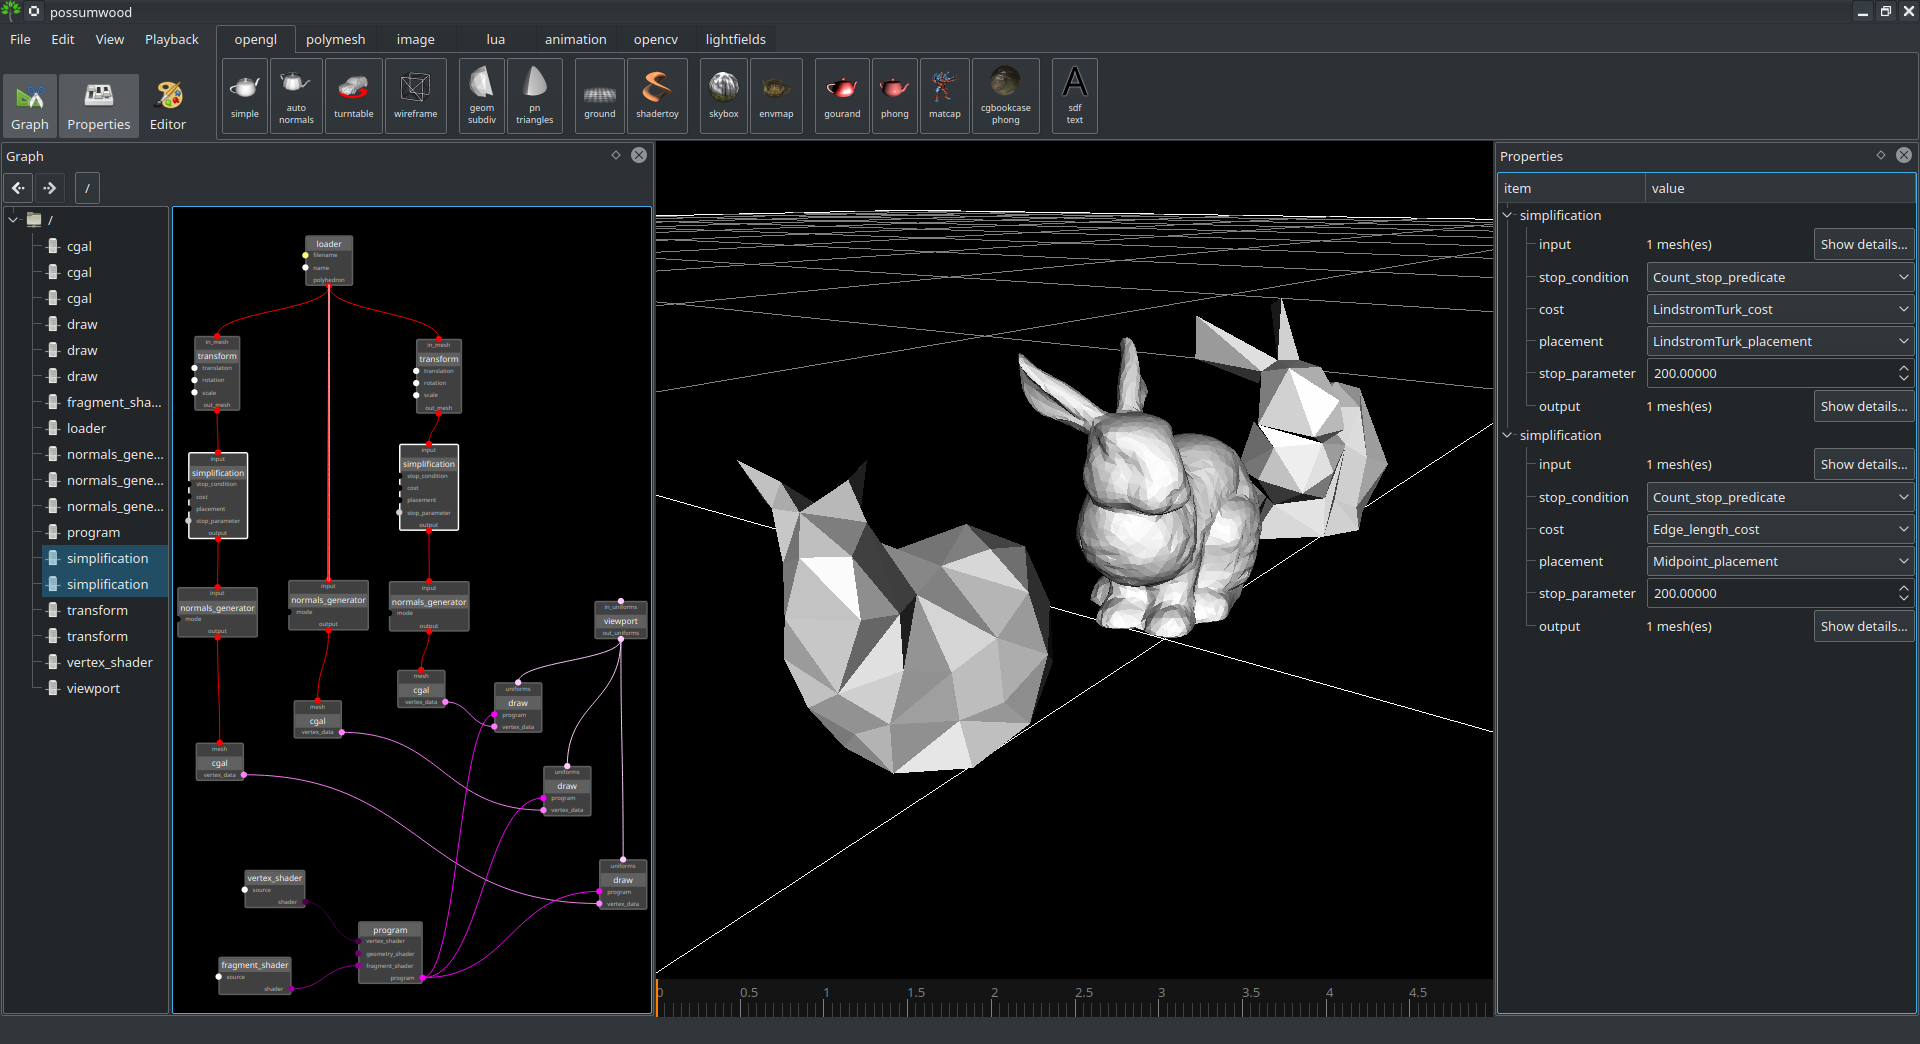The height and width of the screenshot is (1044, 1920).
Task: Add the turntable setup
Action: [354, 96]
